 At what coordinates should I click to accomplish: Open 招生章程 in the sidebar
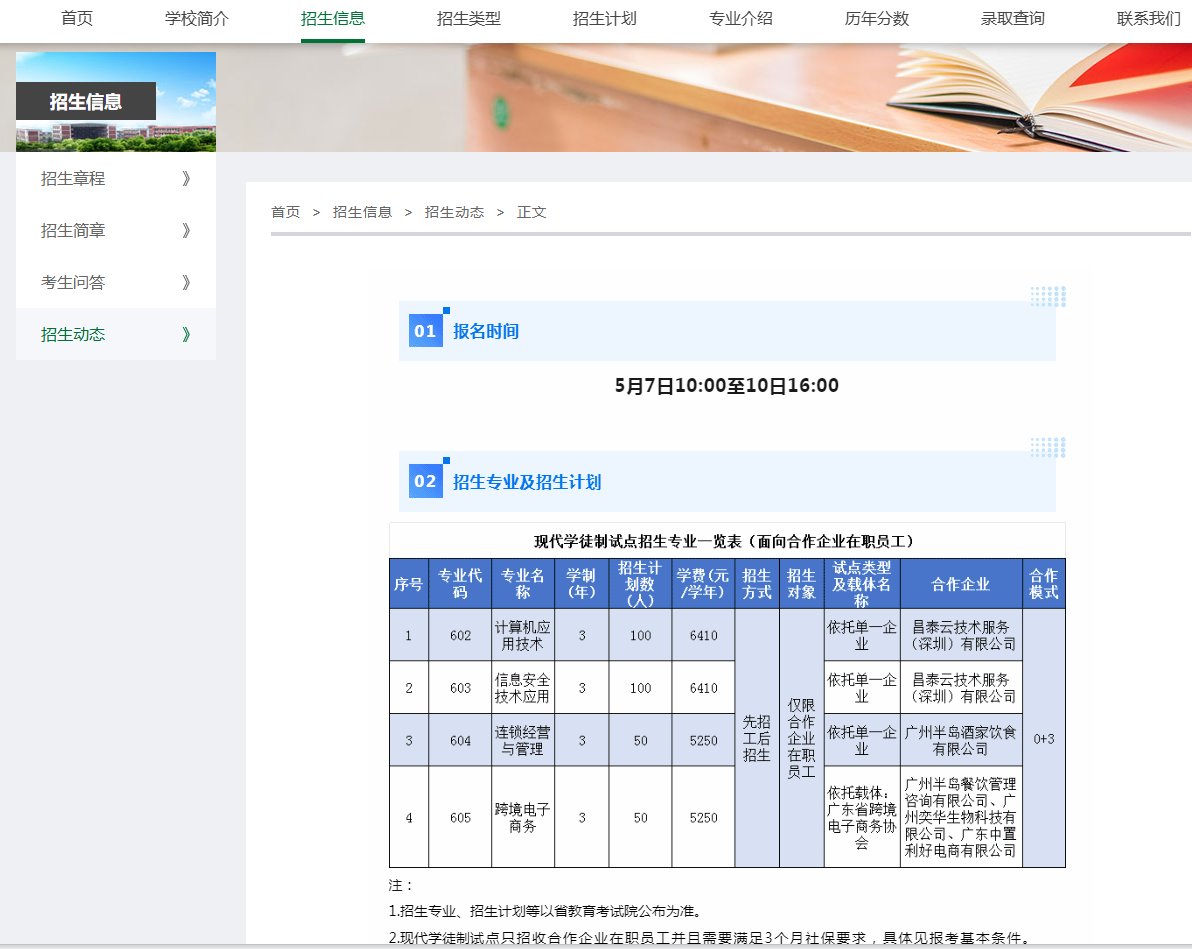click(x=73, y=179)
